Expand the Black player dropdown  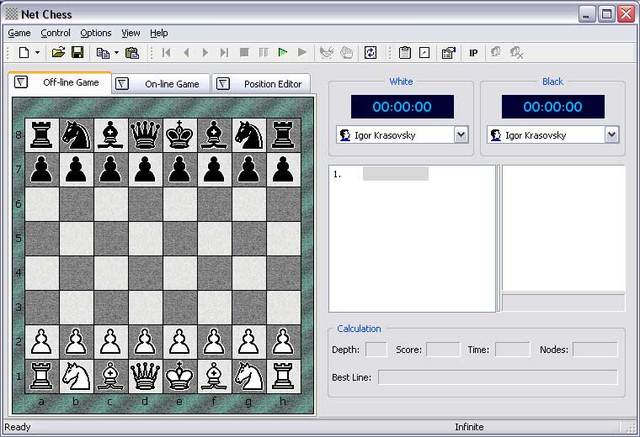611,135
